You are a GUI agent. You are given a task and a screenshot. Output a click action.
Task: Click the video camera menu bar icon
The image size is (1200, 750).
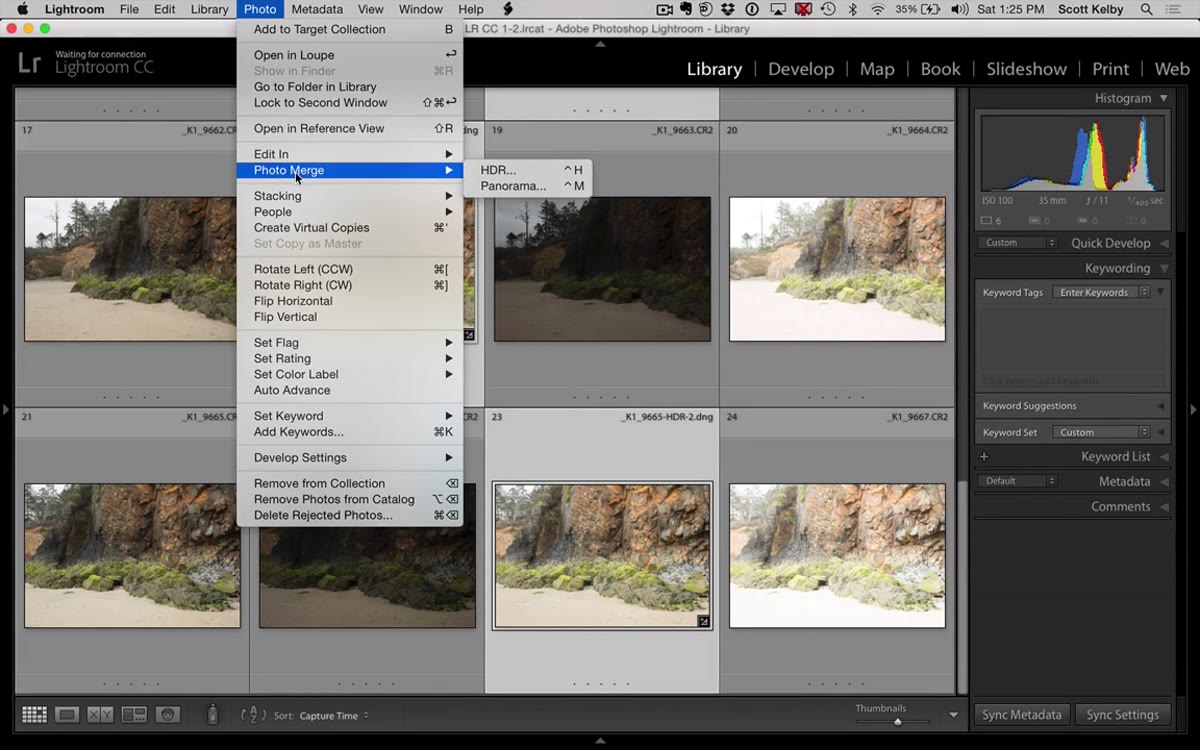pyautogui.click(x=665, y=9)
